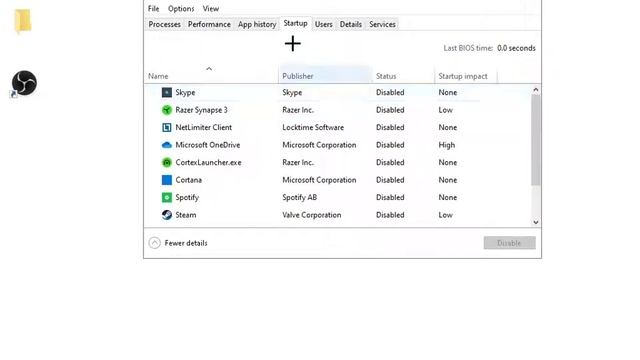Collapse view with Fewer details chevron
The height and width of the screenshot is (360, 640).
coord(154,243)
